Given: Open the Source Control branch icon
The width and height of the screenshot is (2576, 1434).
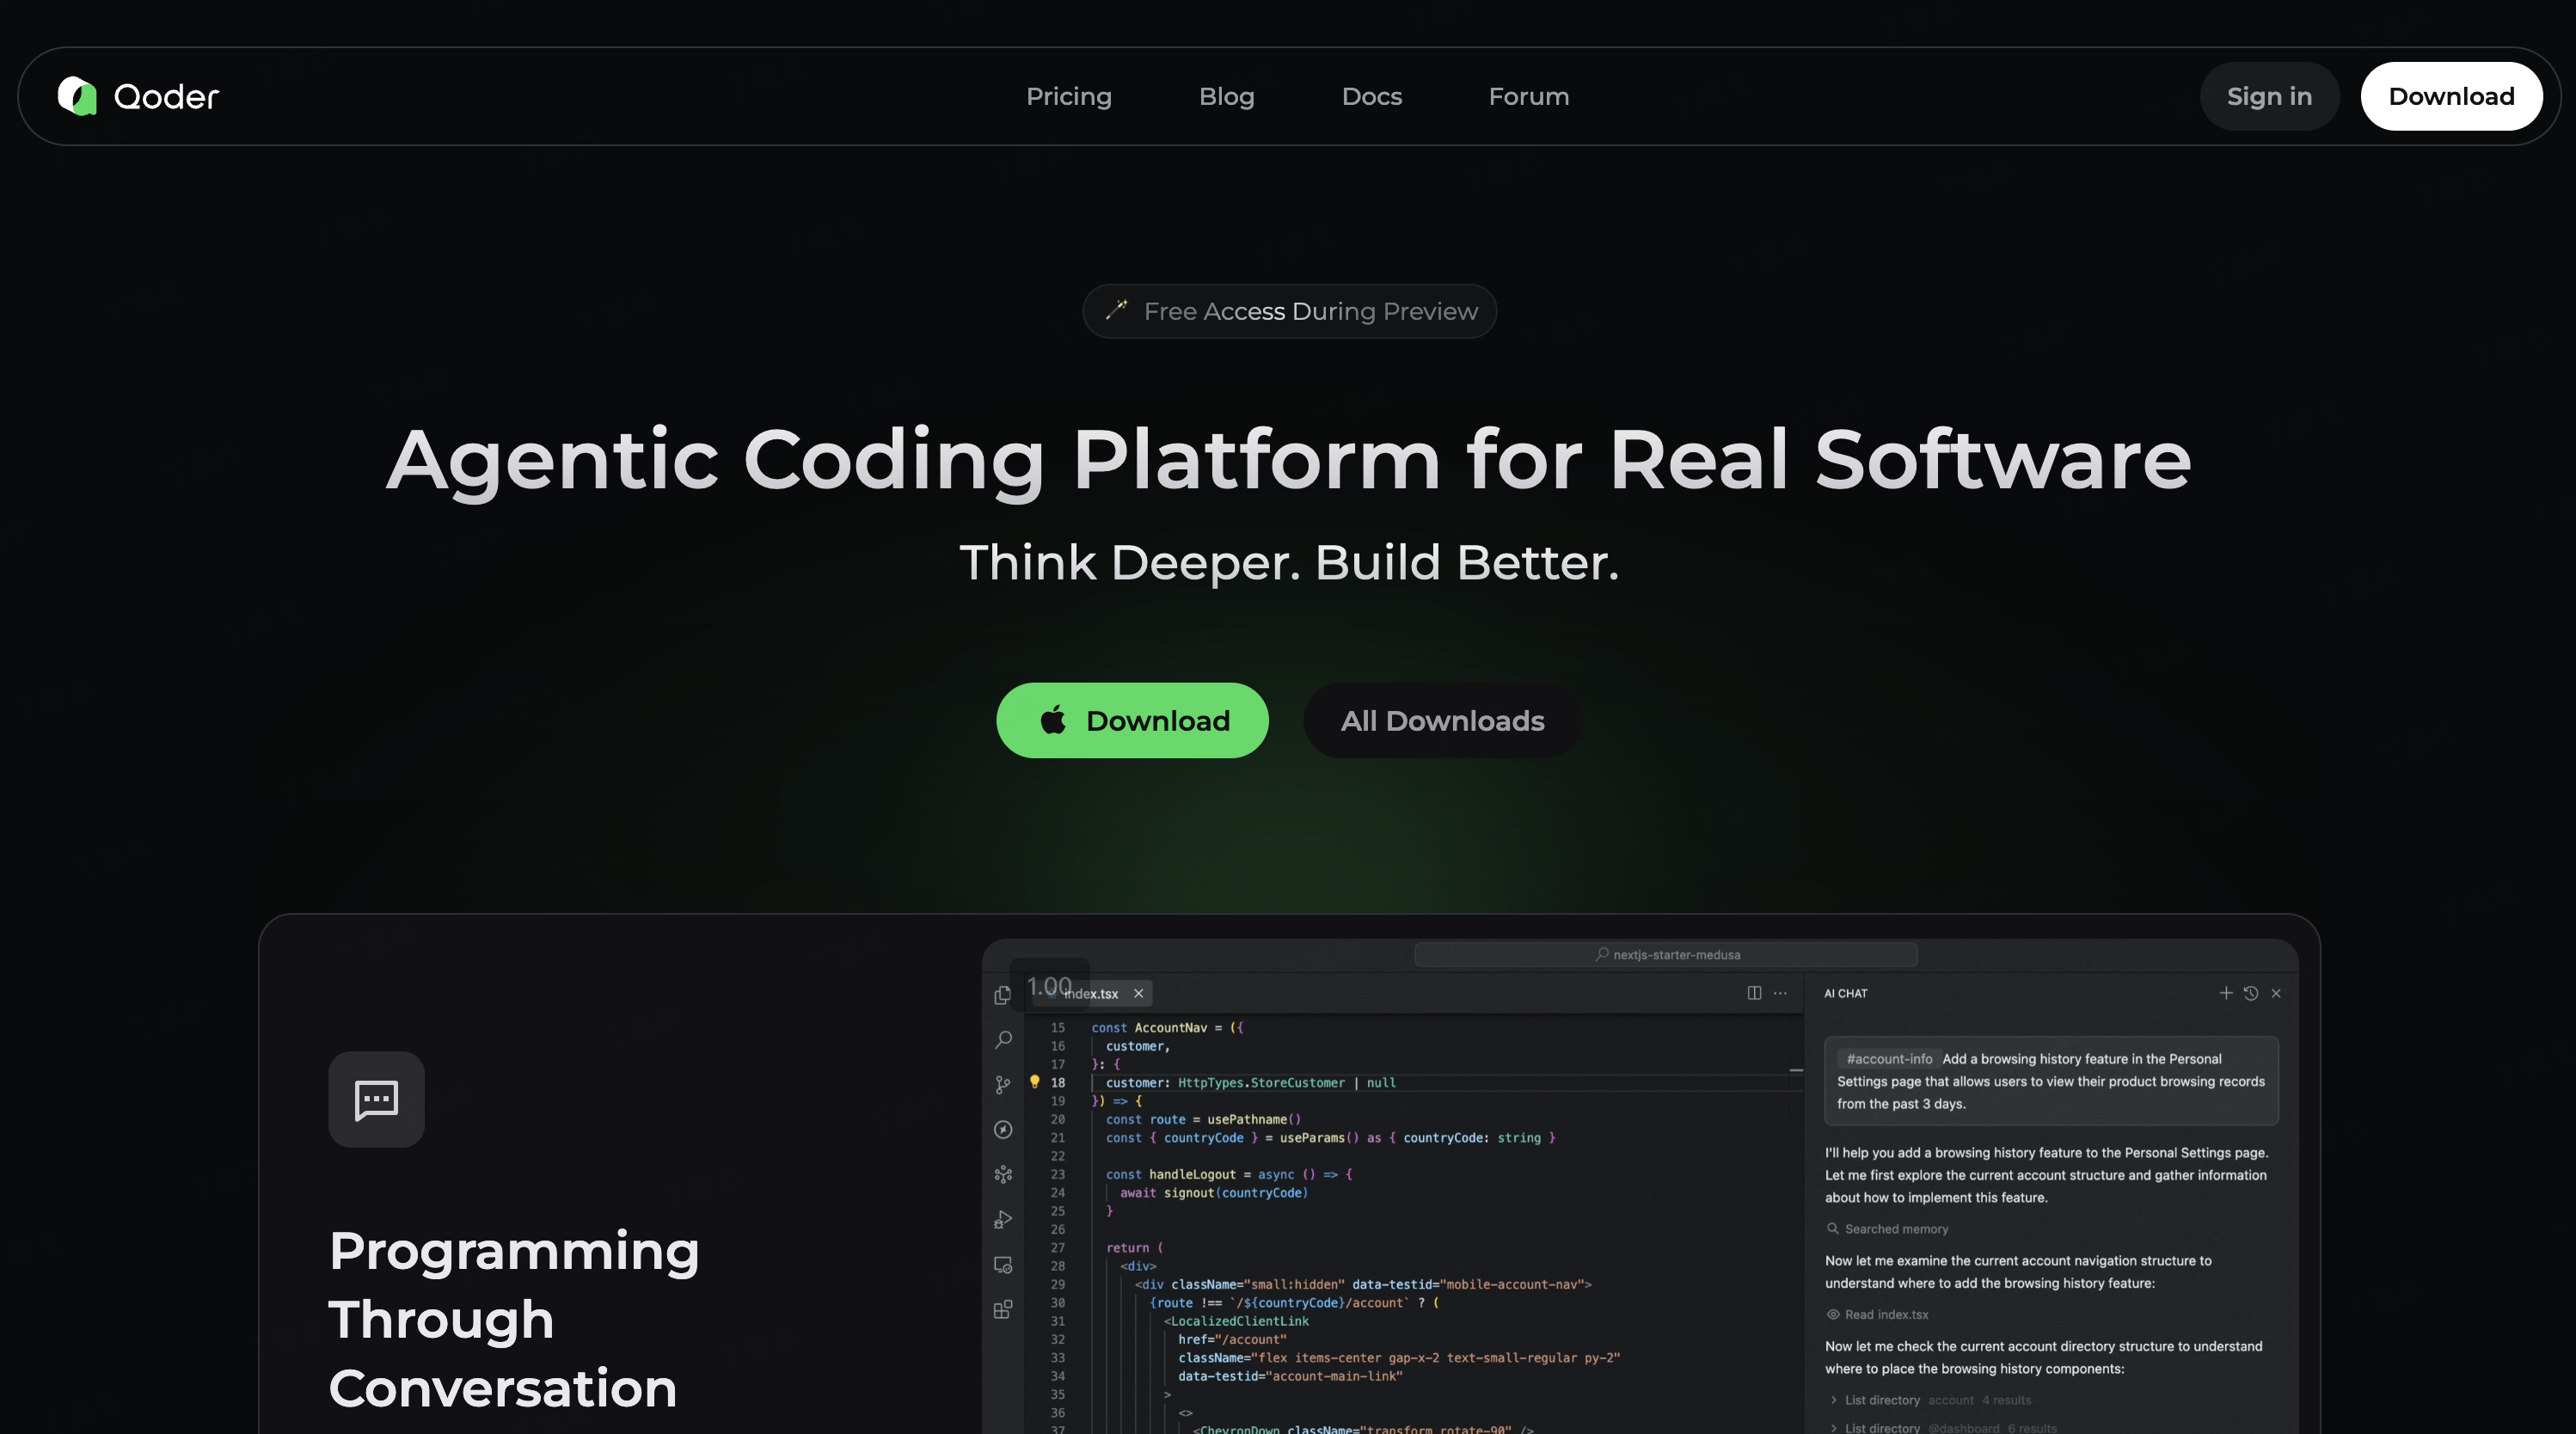Looking at the screenshot, I should tap(1003, 1085).
